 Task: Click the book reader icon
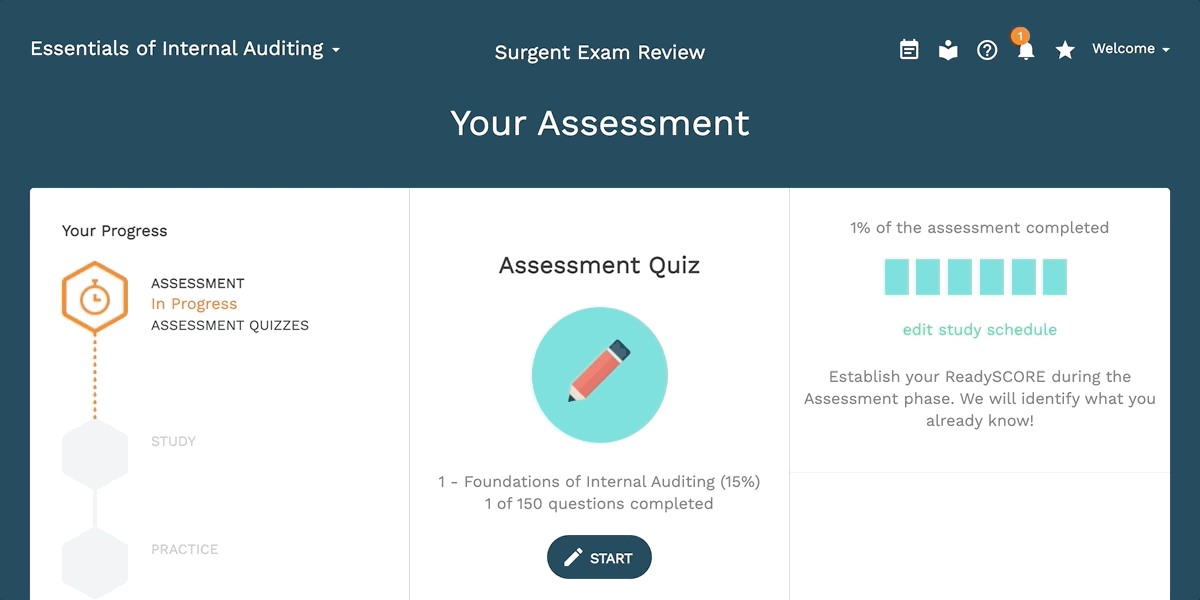[x=948, y=50]
